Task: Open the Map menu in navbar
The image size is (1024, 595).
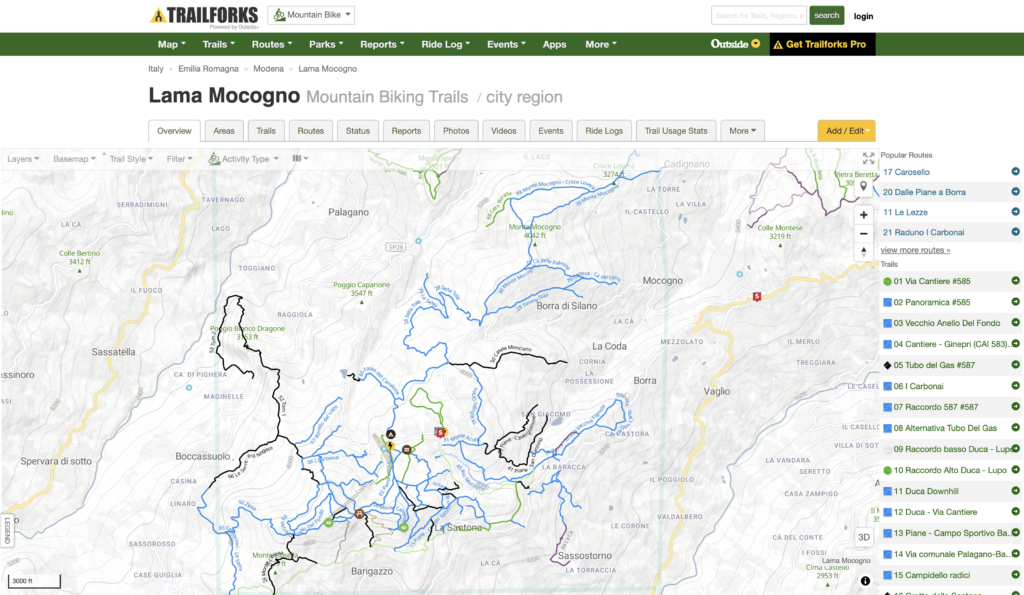Action: 172,44
